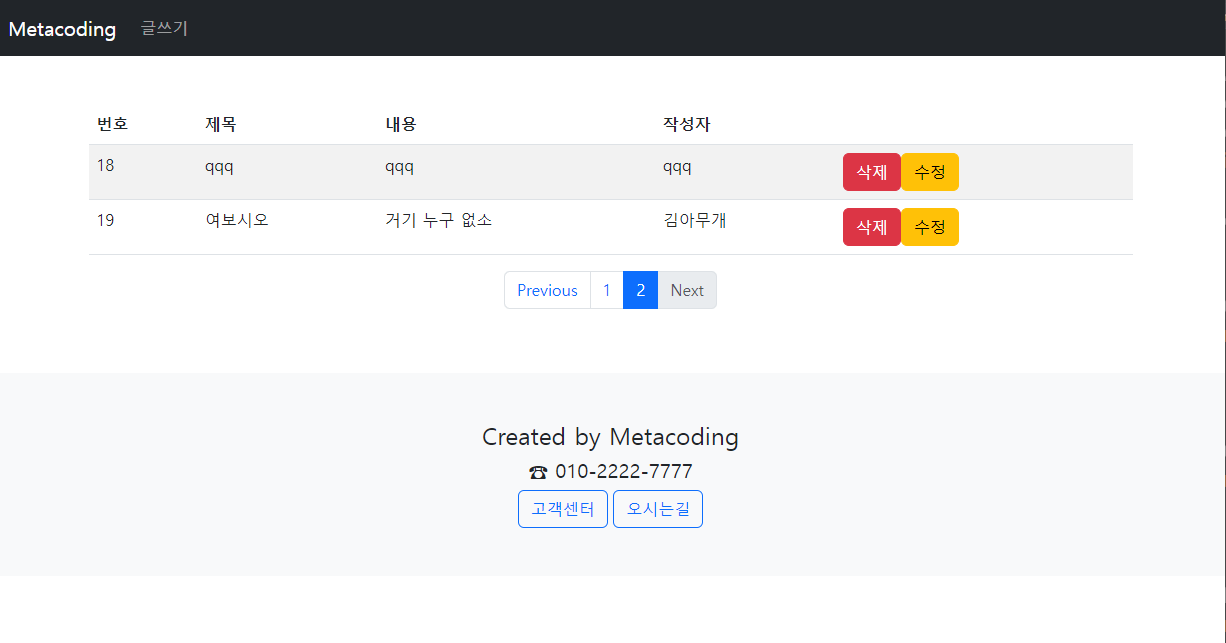The width and height of the screenshot is (1226, 643).
Task: Open the 오시는길 button in footer
Action: click(x=658, y=509)
